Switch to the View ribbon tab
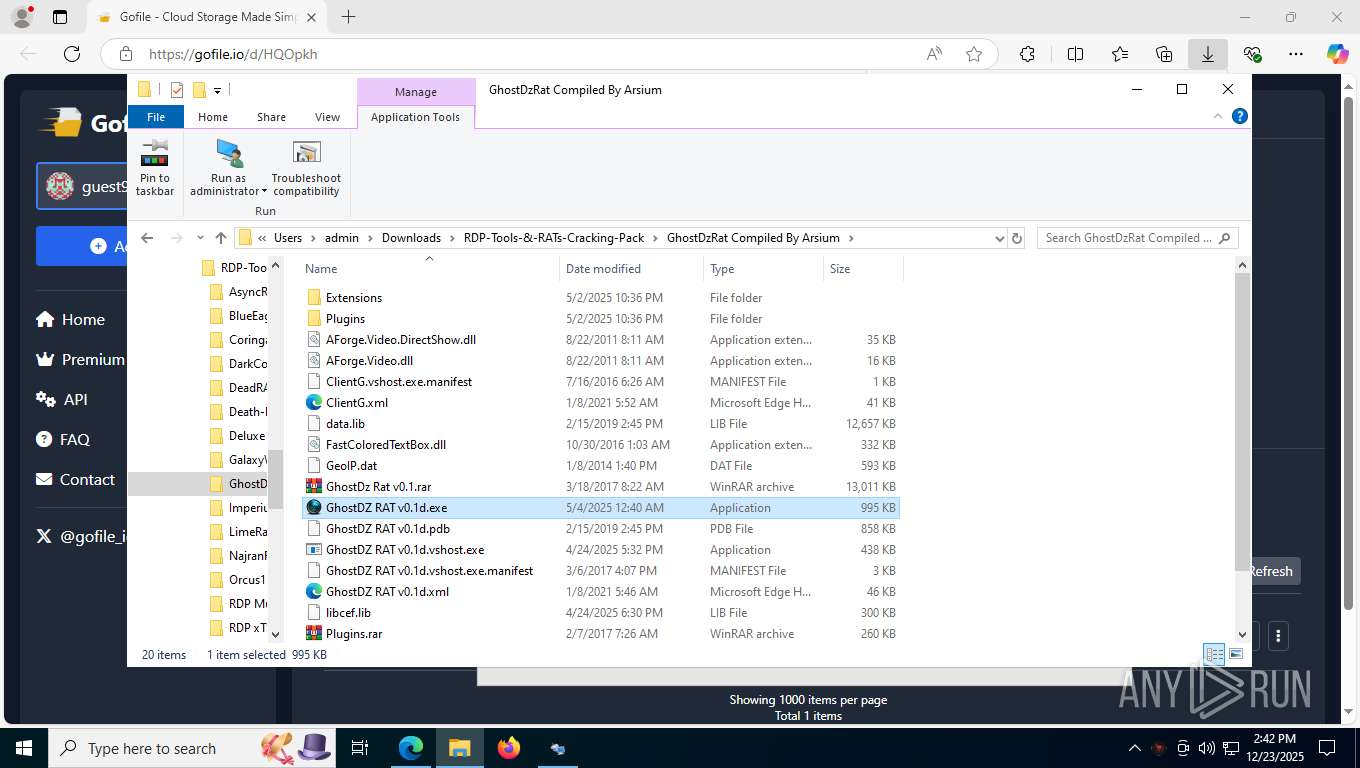This screenshot has width=1360, height=768. coord(328,117)
